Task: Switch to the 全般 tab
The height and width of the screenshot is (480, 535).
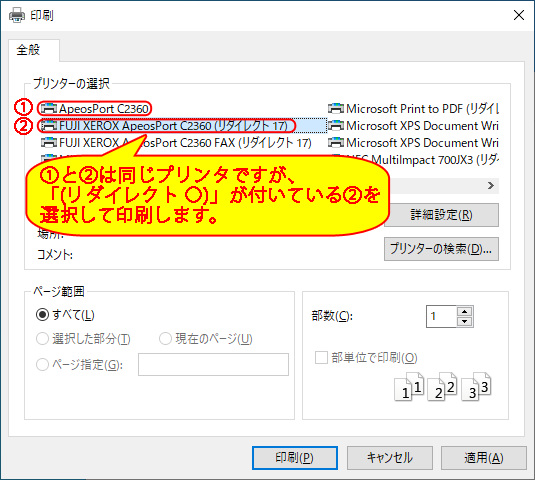Action: coord(28,50)
